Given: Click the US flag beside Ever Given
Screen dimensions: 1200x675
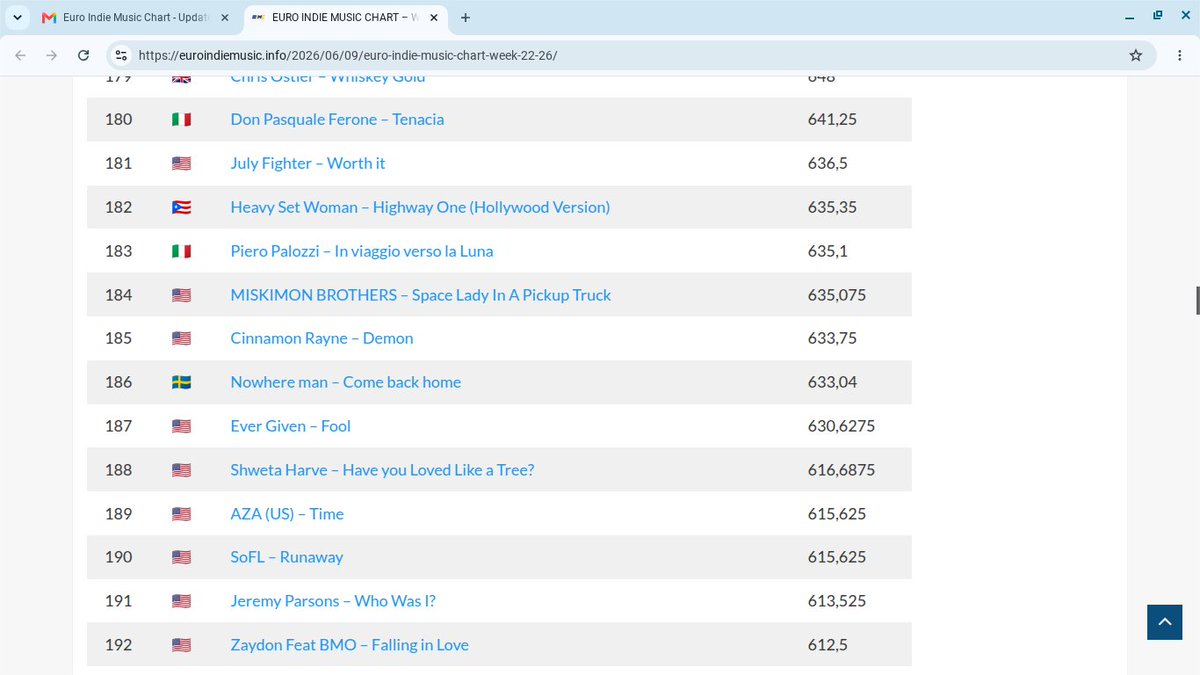Looking at the screenshot, I should [x=181, y=427].
